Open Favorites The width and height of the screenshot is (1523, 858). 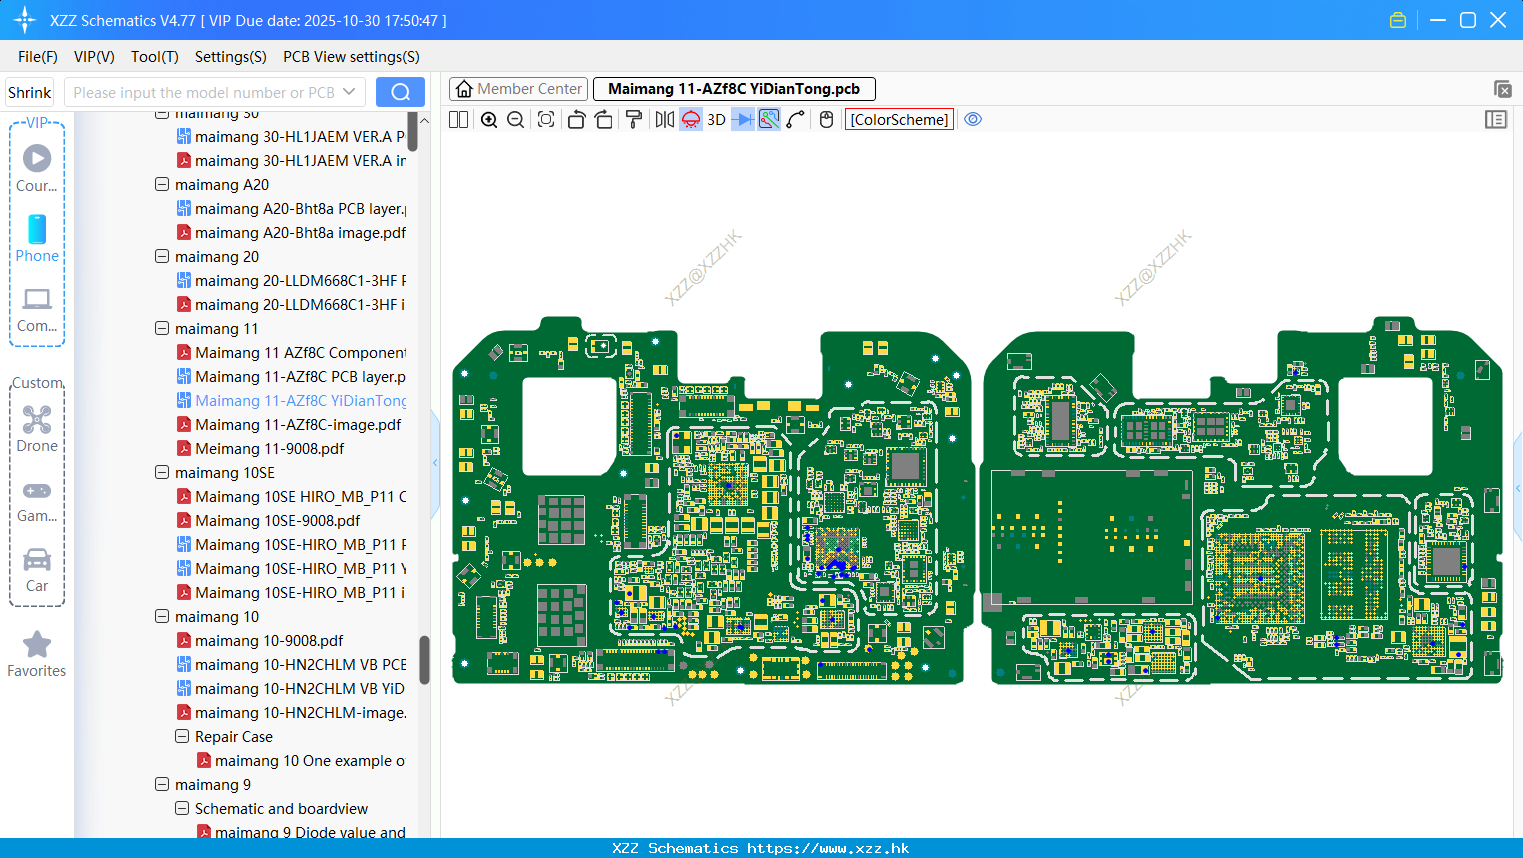[37, 655]
